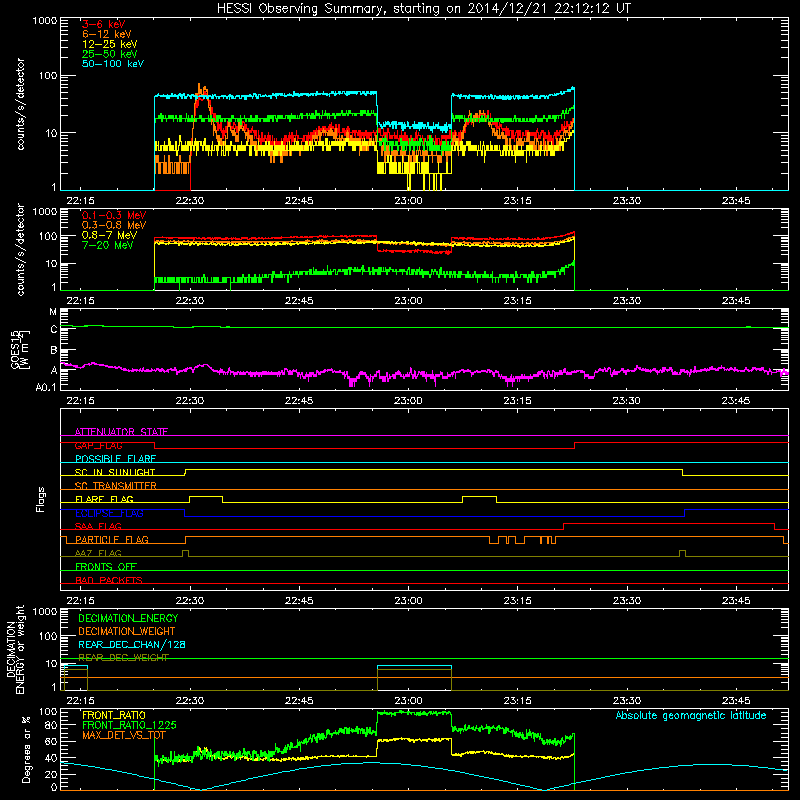Click the GOES15 vertical axis label
The height and width of the screenshot is (800, 800).
pos(20,350)
